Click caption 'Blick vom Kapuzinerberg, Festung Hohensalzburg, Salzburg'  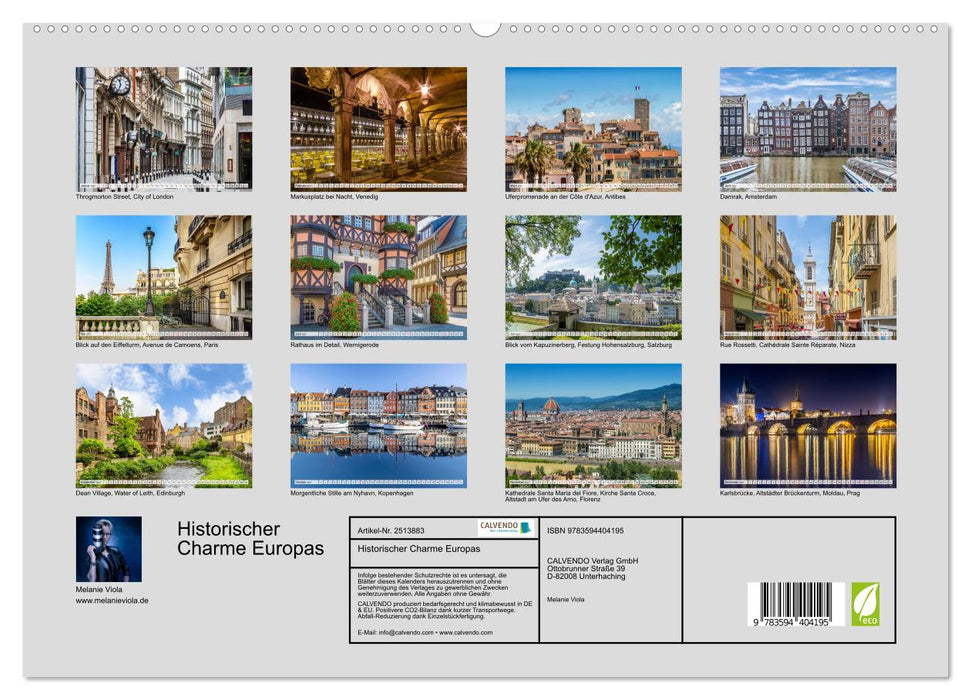pos(588,344)
